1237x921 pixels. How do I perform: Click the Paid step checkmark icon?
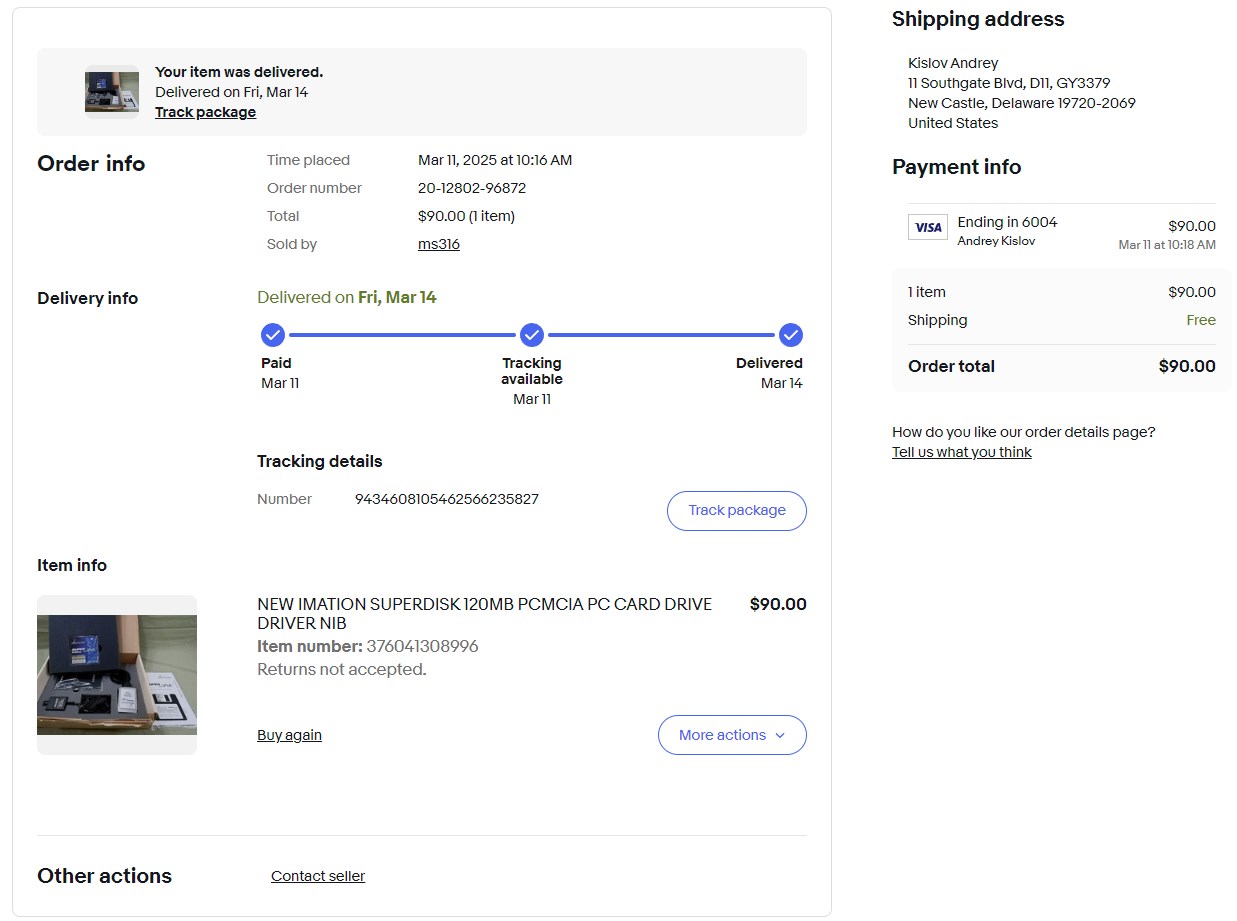coord(272,335)
